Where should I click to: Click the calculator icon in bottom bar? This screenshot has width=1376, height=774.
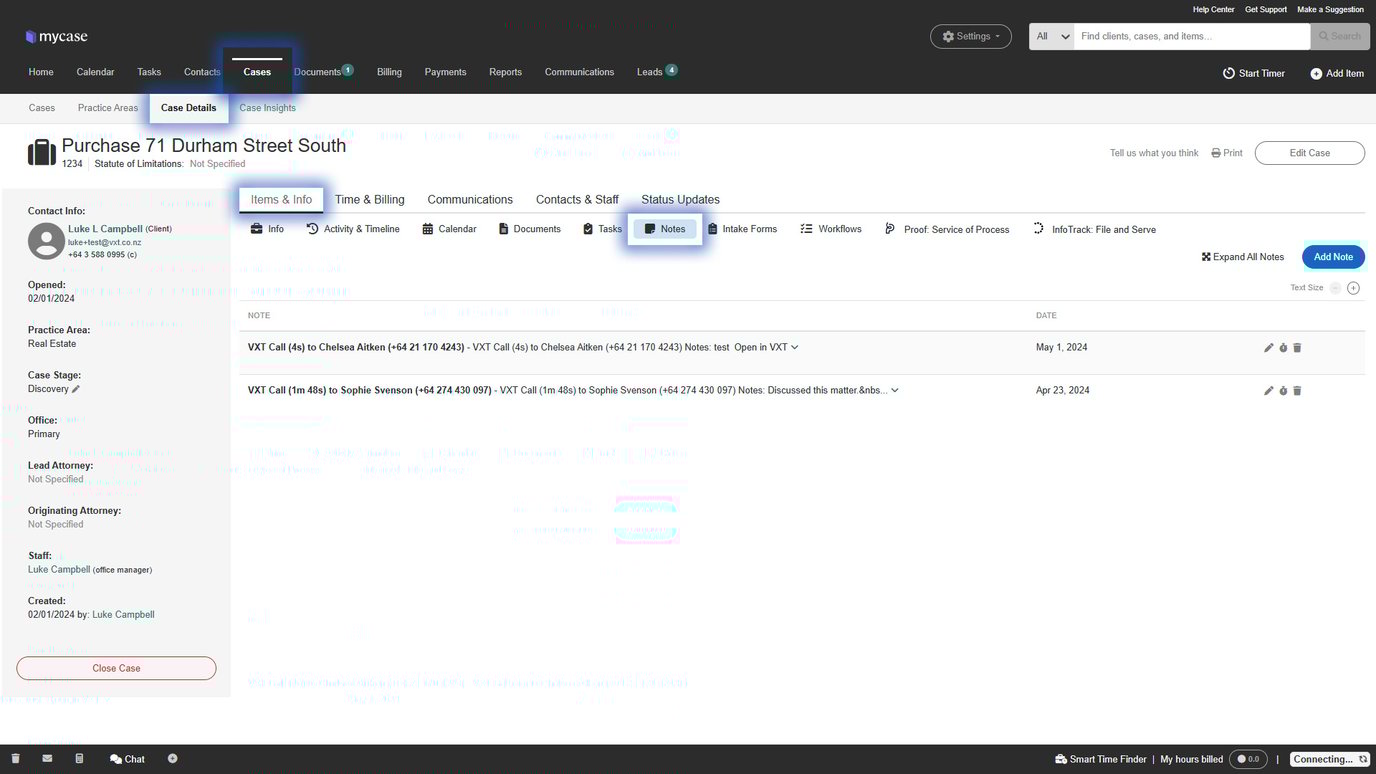coord(79,759)
